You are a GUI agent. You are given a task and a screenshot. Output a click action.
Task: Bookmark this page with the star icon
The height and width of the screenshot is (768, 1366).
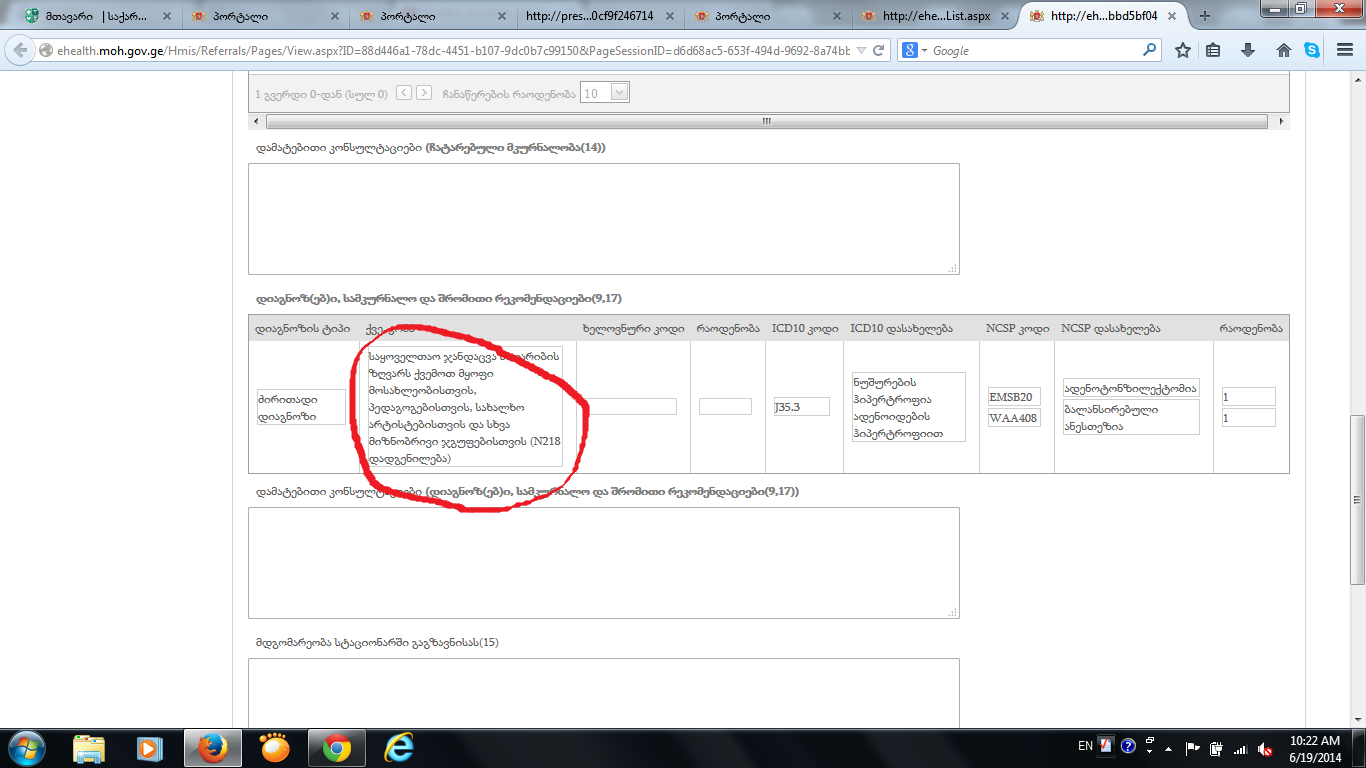1183,50
